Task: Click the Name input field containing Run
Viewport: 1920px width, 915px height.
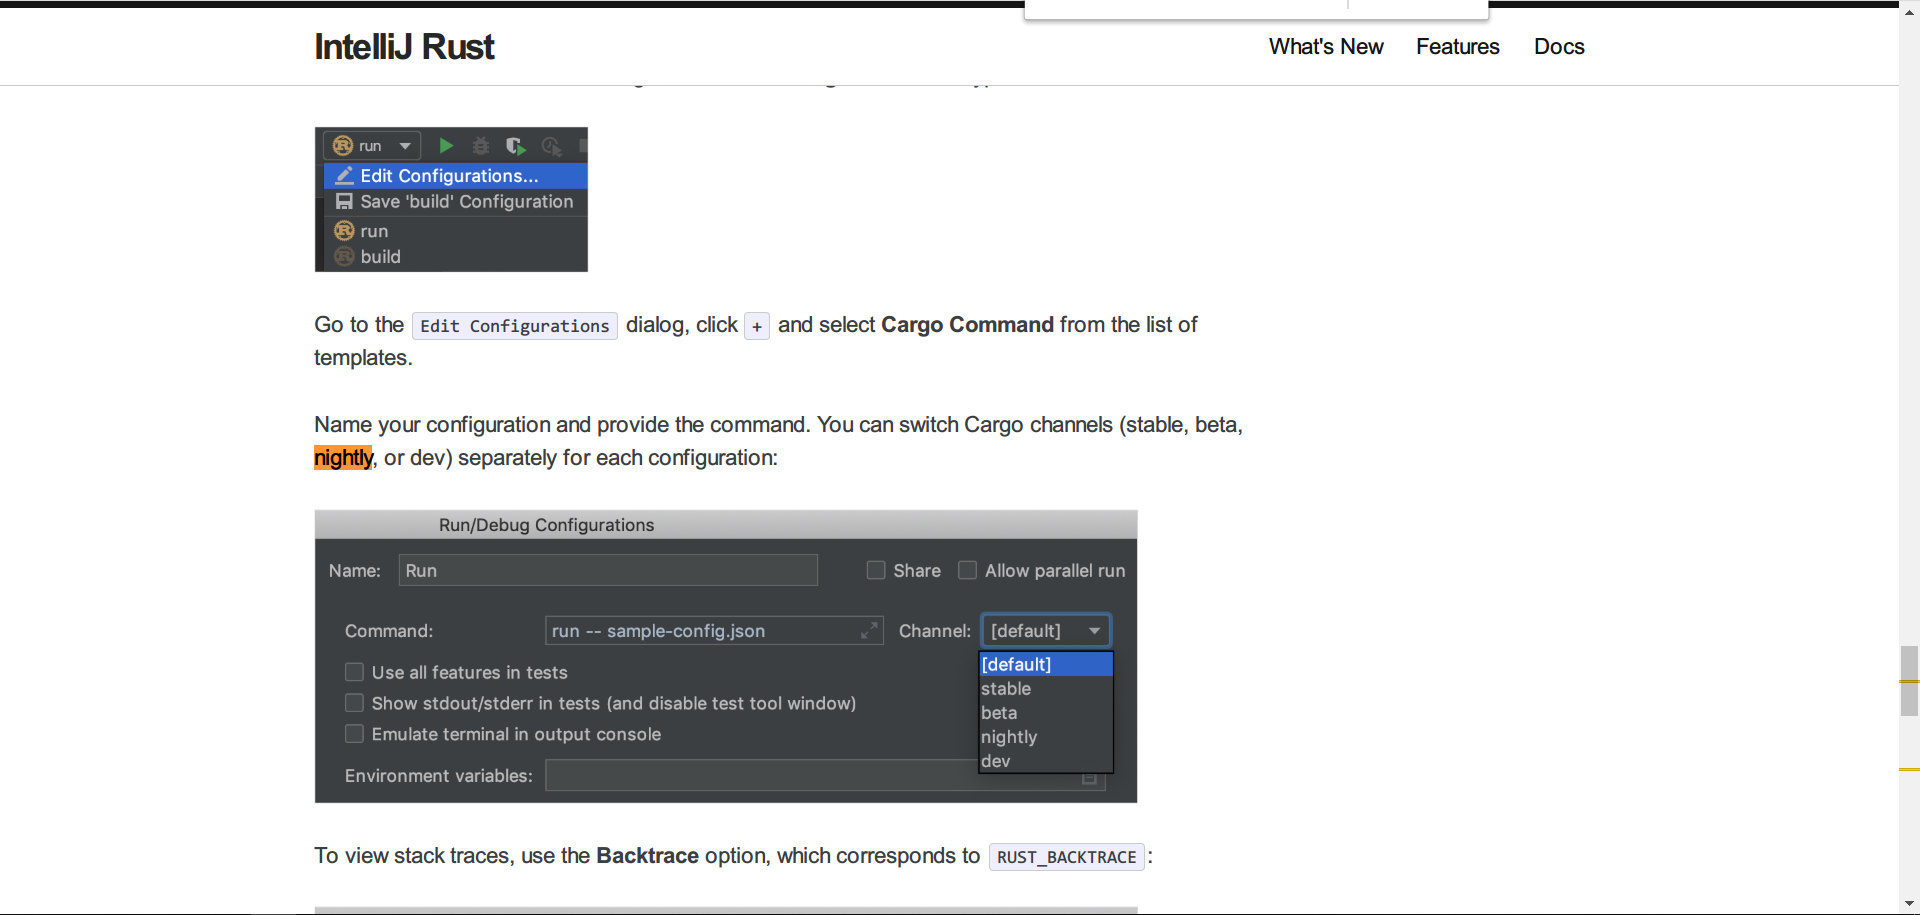Action: 607,570
